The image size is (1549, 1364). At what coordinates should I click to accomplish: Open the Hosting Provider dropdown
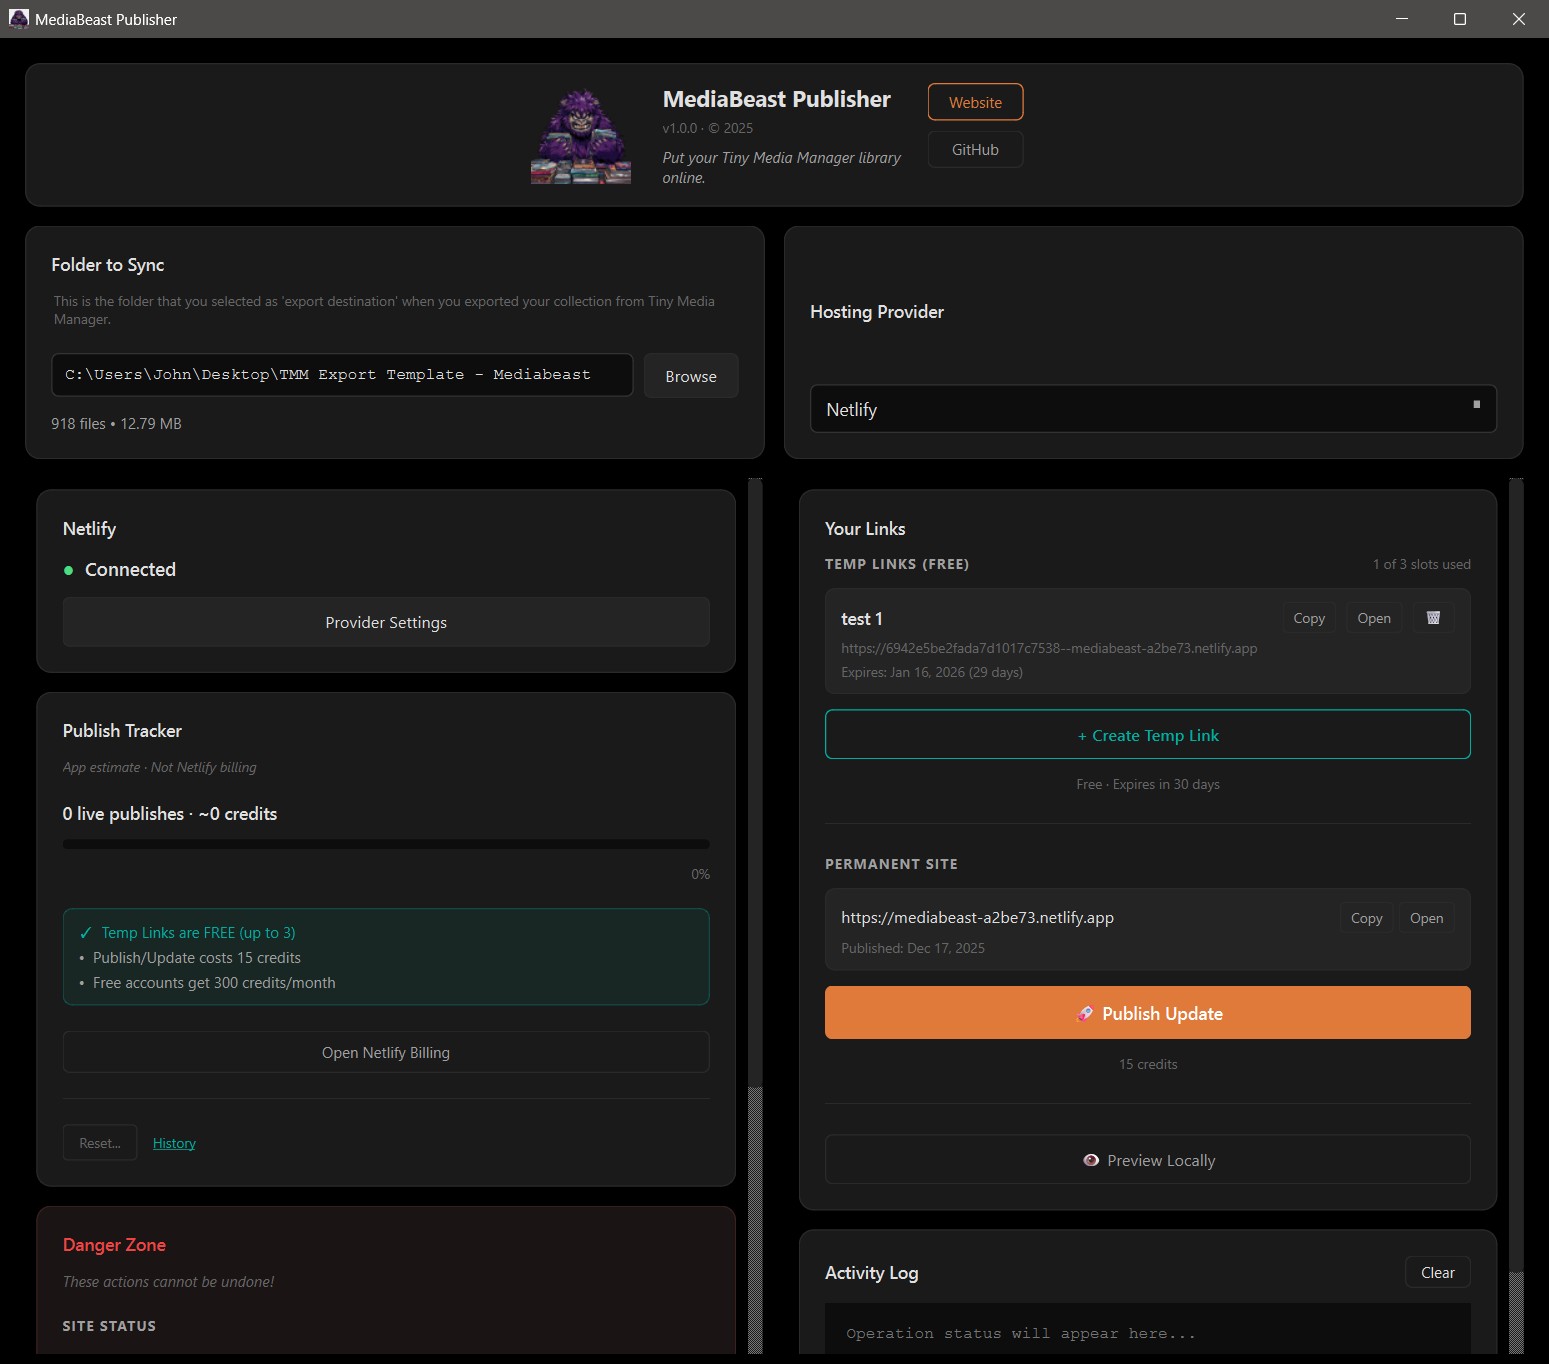point(1152,409)
